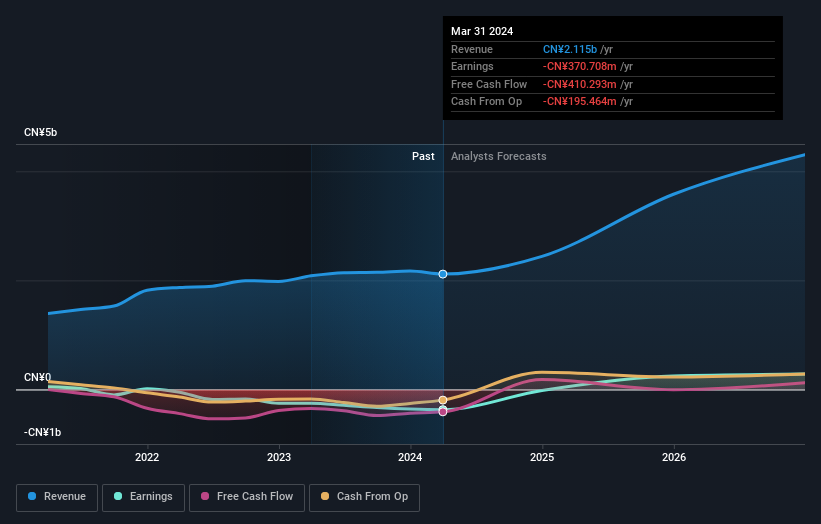Click the 'Analysts Forecasts' label
This screenshot has width=821, height=524.
pos(498,157)
